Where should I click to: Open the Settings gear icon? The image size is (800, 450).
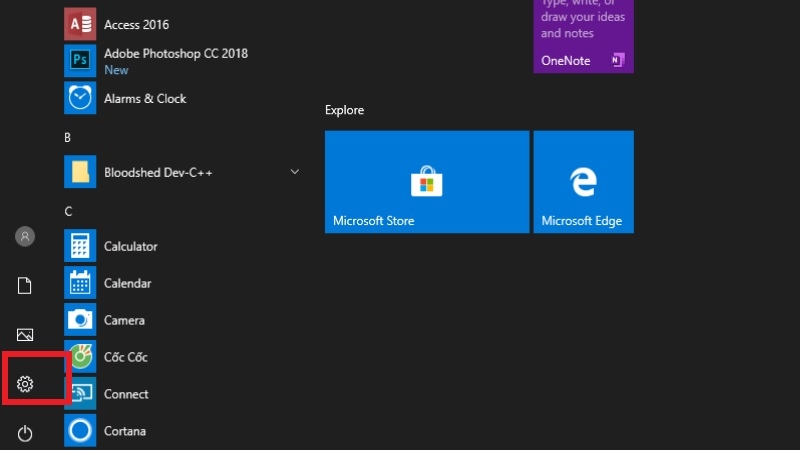point(24,384)
